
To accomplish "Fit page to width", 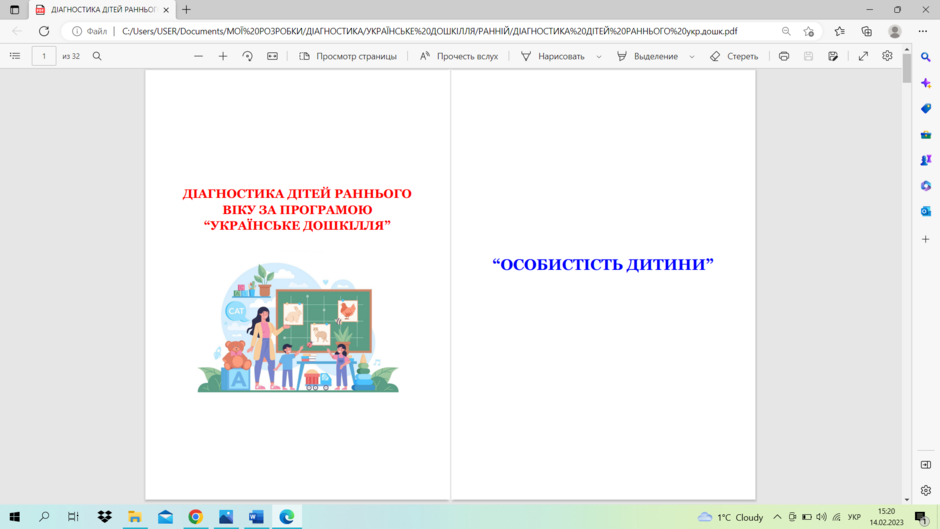I will (272, 56).
